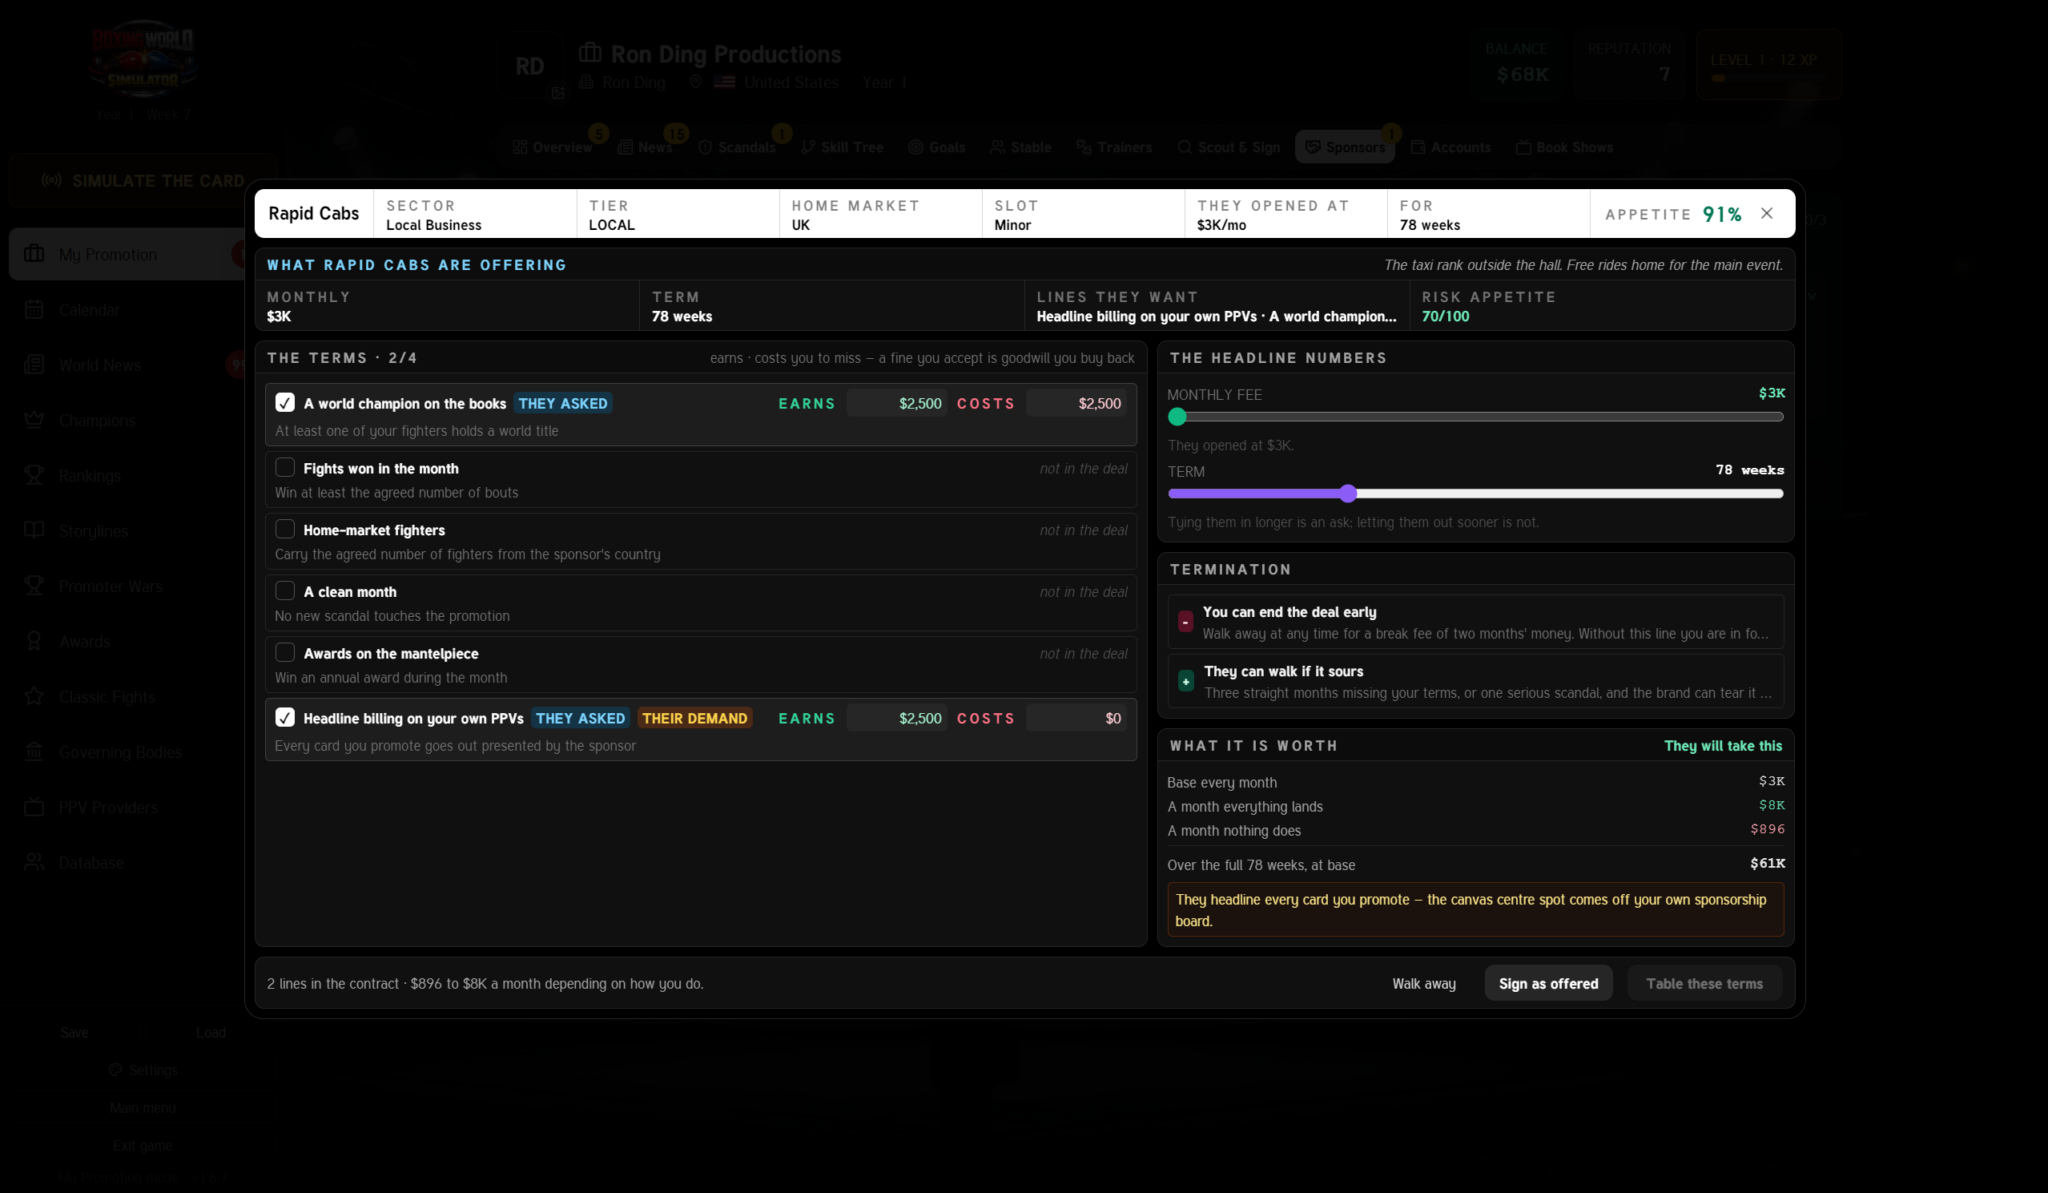Click the Scout & Sign magnifier icon
This screenshot has width=2048, height=1193.
(x=1185, y=147)
